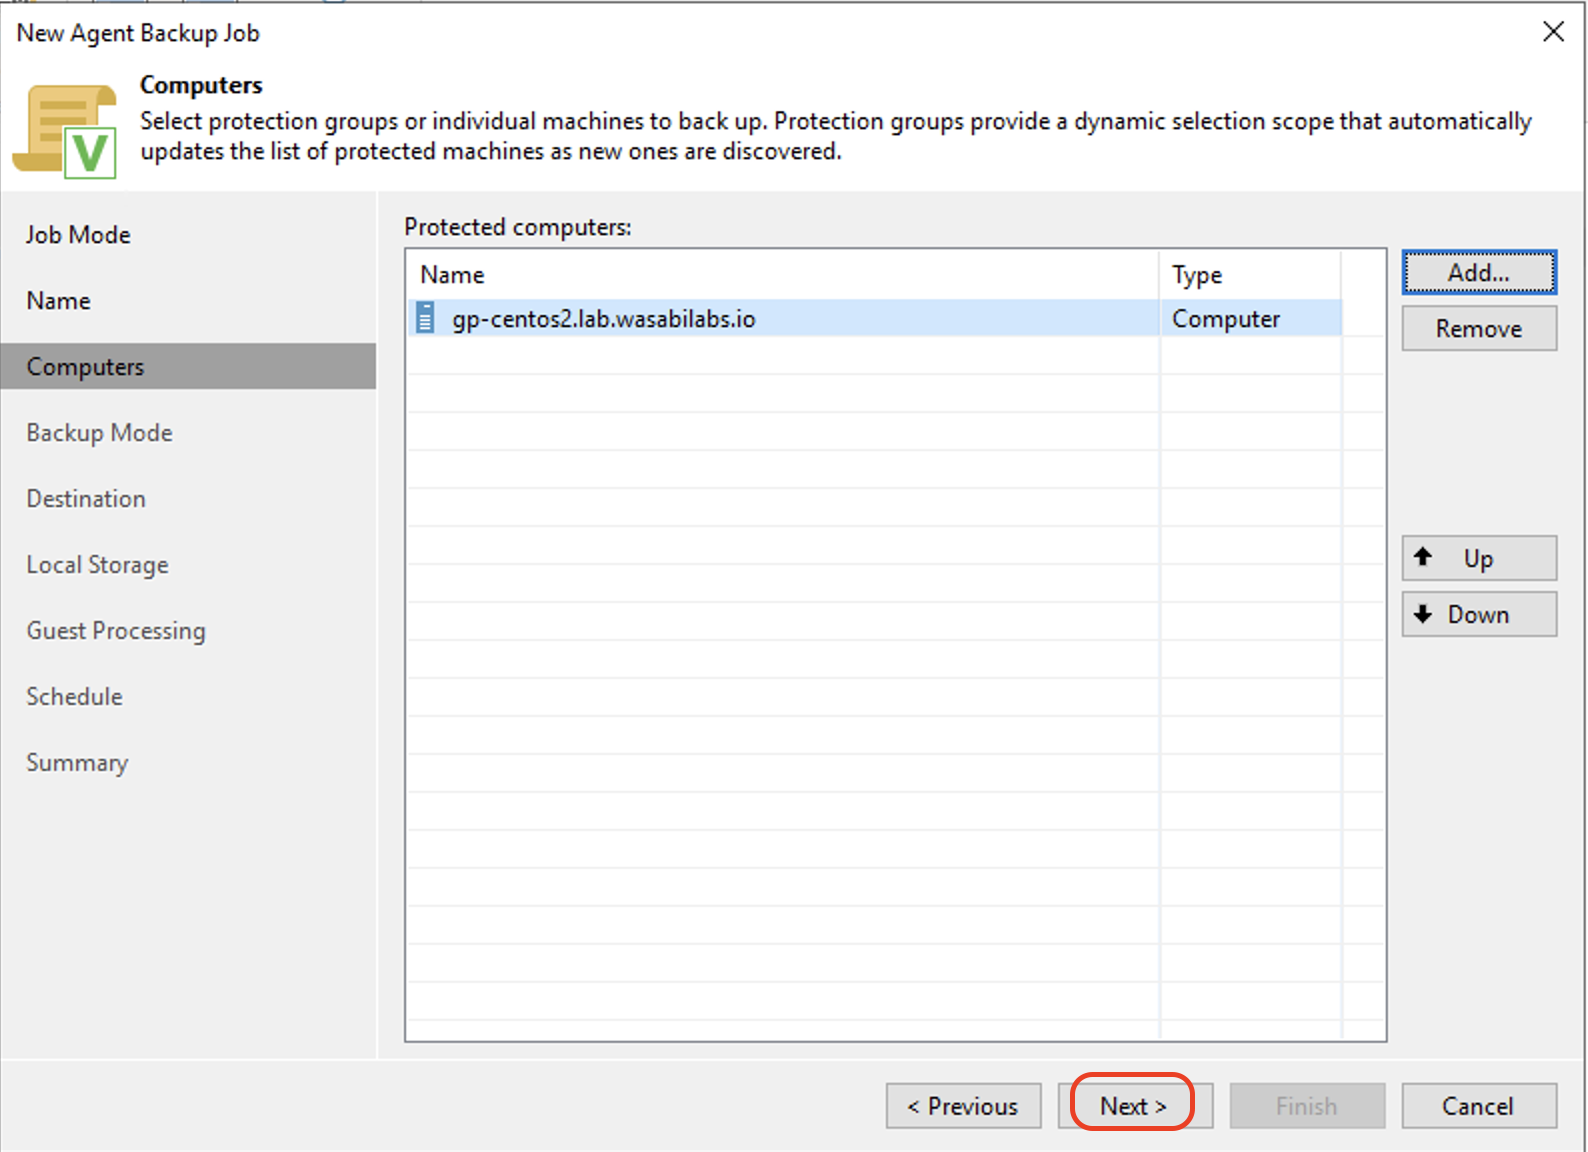Open the Name wizard step

pos(59,301)
